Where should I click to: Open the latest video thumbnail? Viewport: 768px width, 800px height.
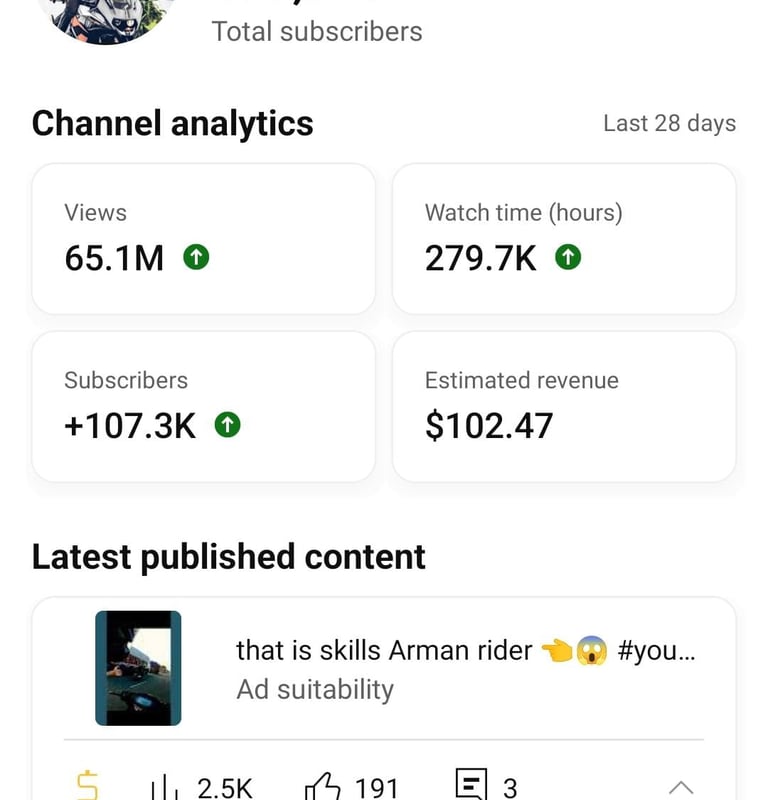138,668
